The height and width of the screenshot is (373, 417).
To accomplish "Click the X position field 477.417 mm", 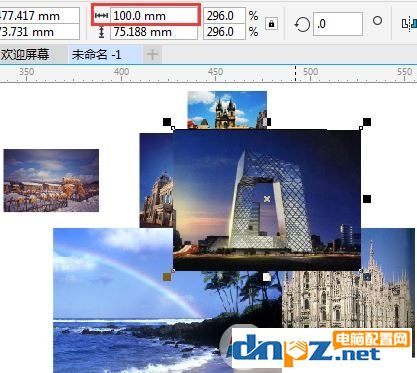I will click(x=39, y=16).
